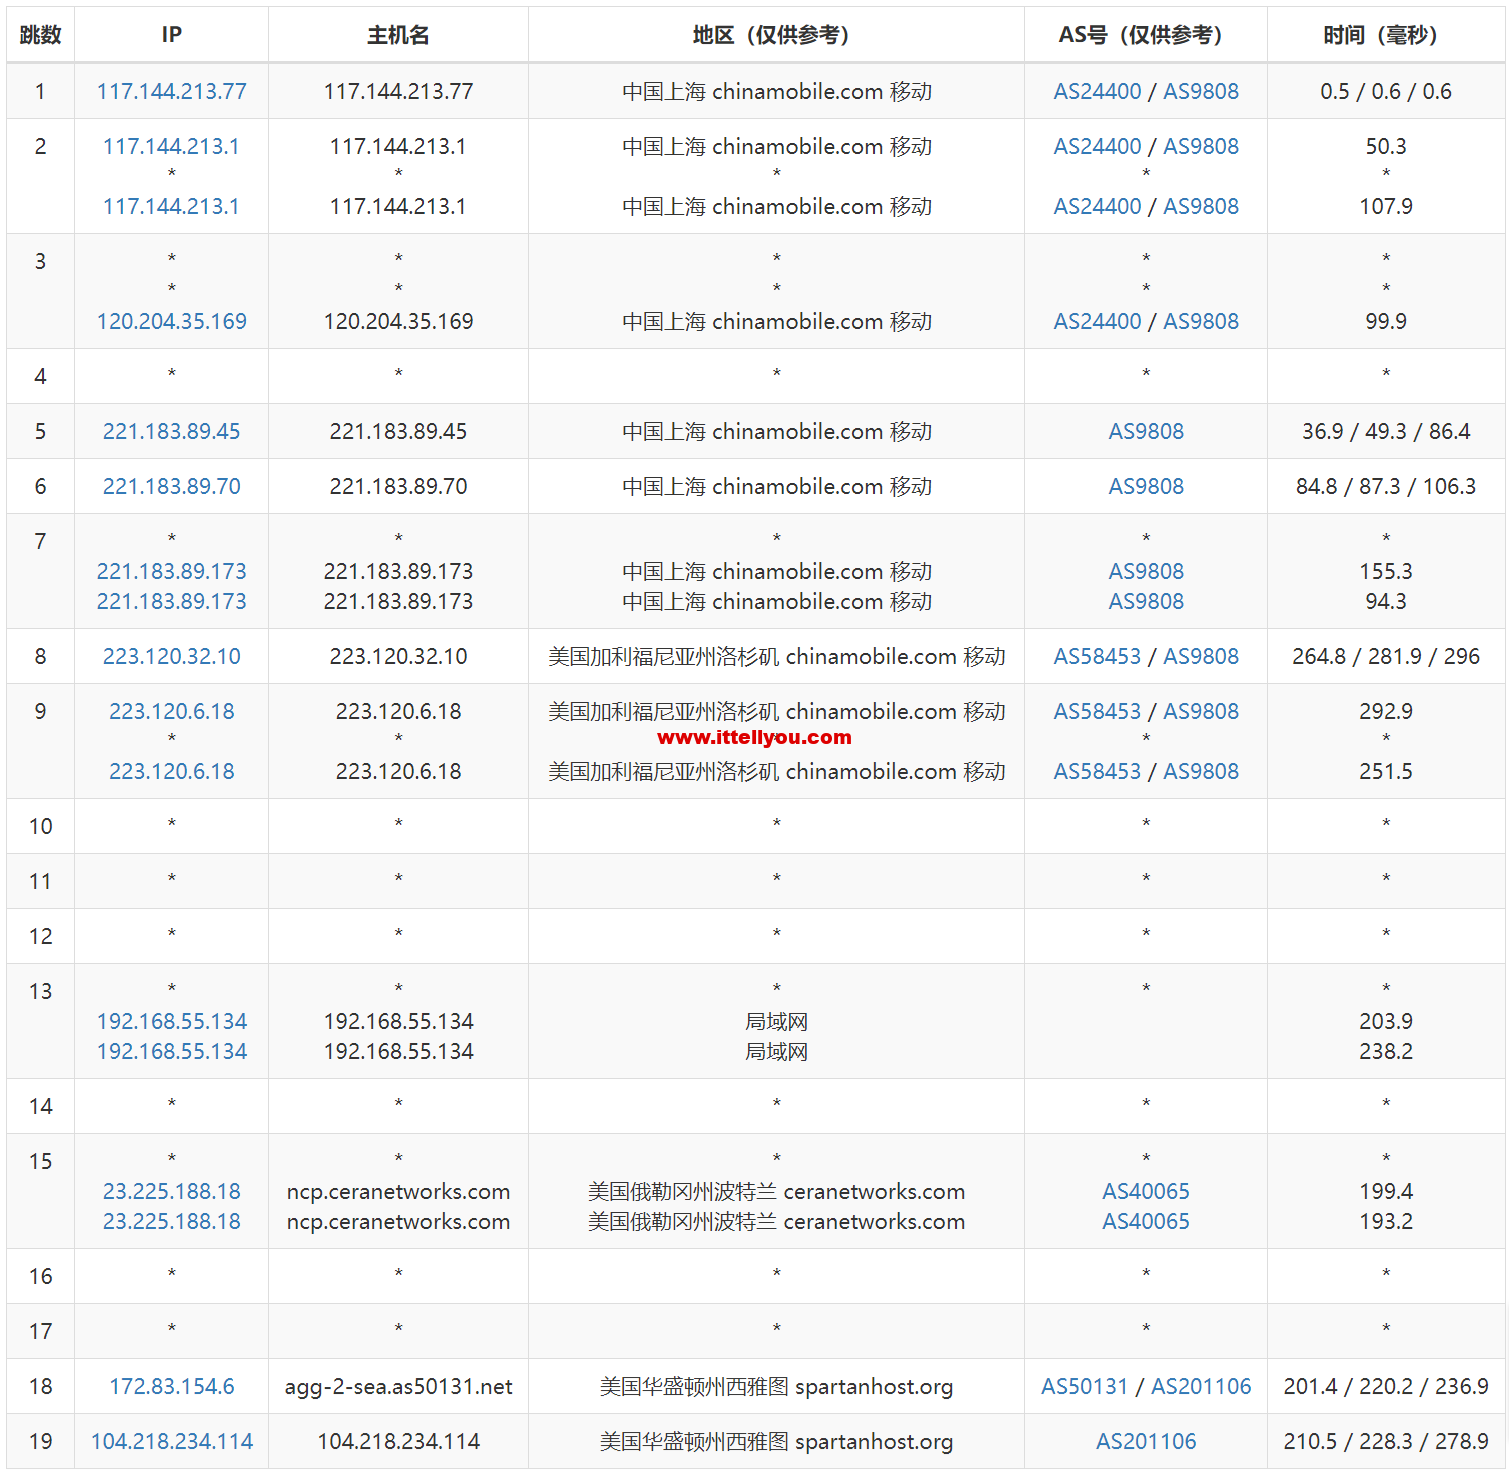The height and width of the screenshot is (1478, 1509).
Task: Click the AS58453 link beside the 251.5 time
Action: [1097, 771]
